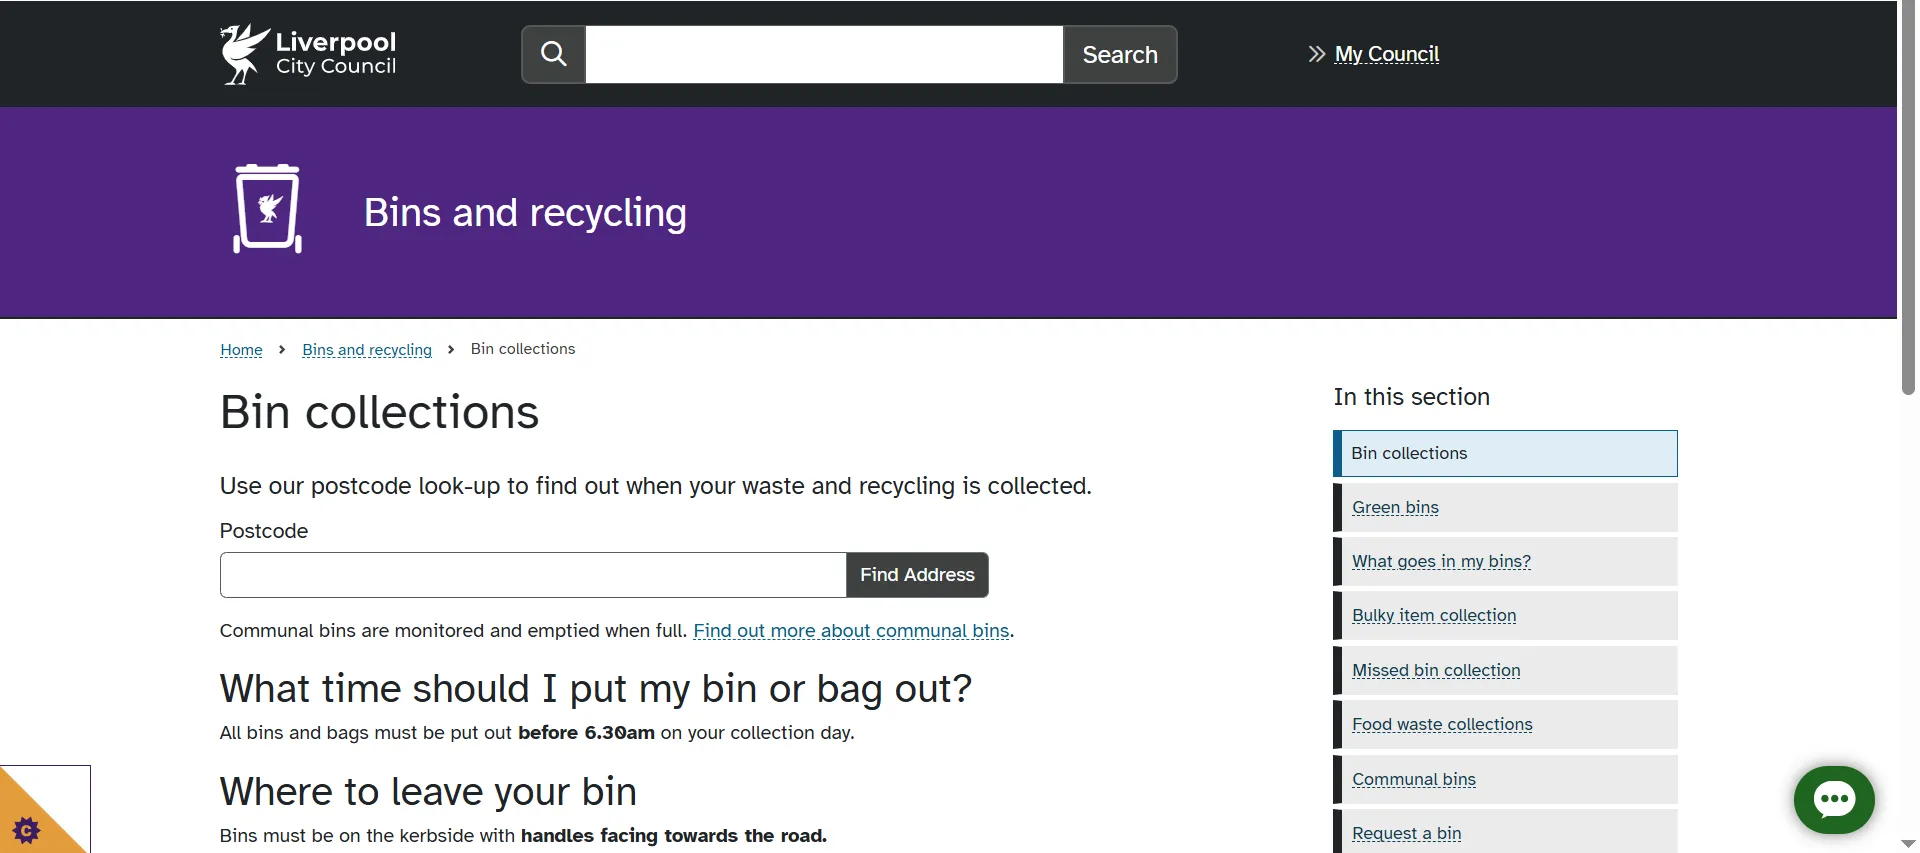Screen dimensions: 1920x853
Task: Open Communal bins sidebar link
Action: click(1414, 780)
